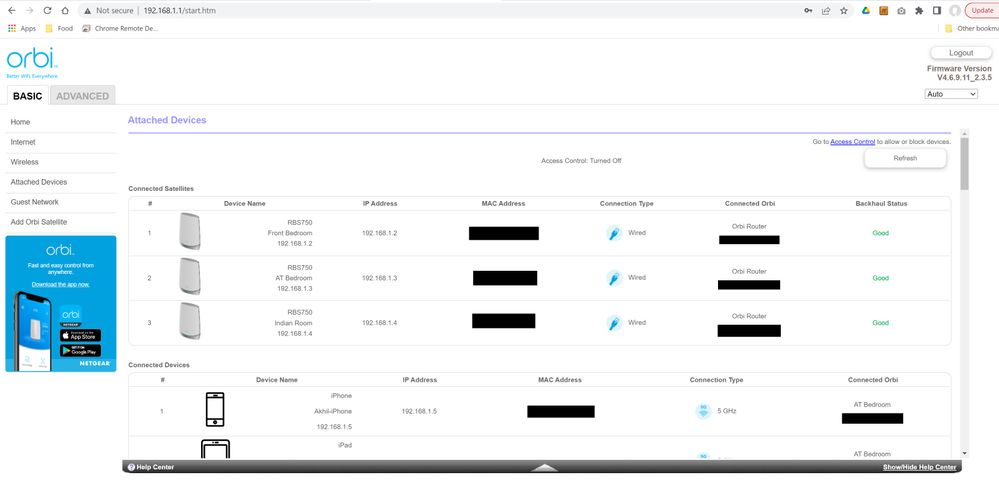Click the App Store badge

pos(80,336)
